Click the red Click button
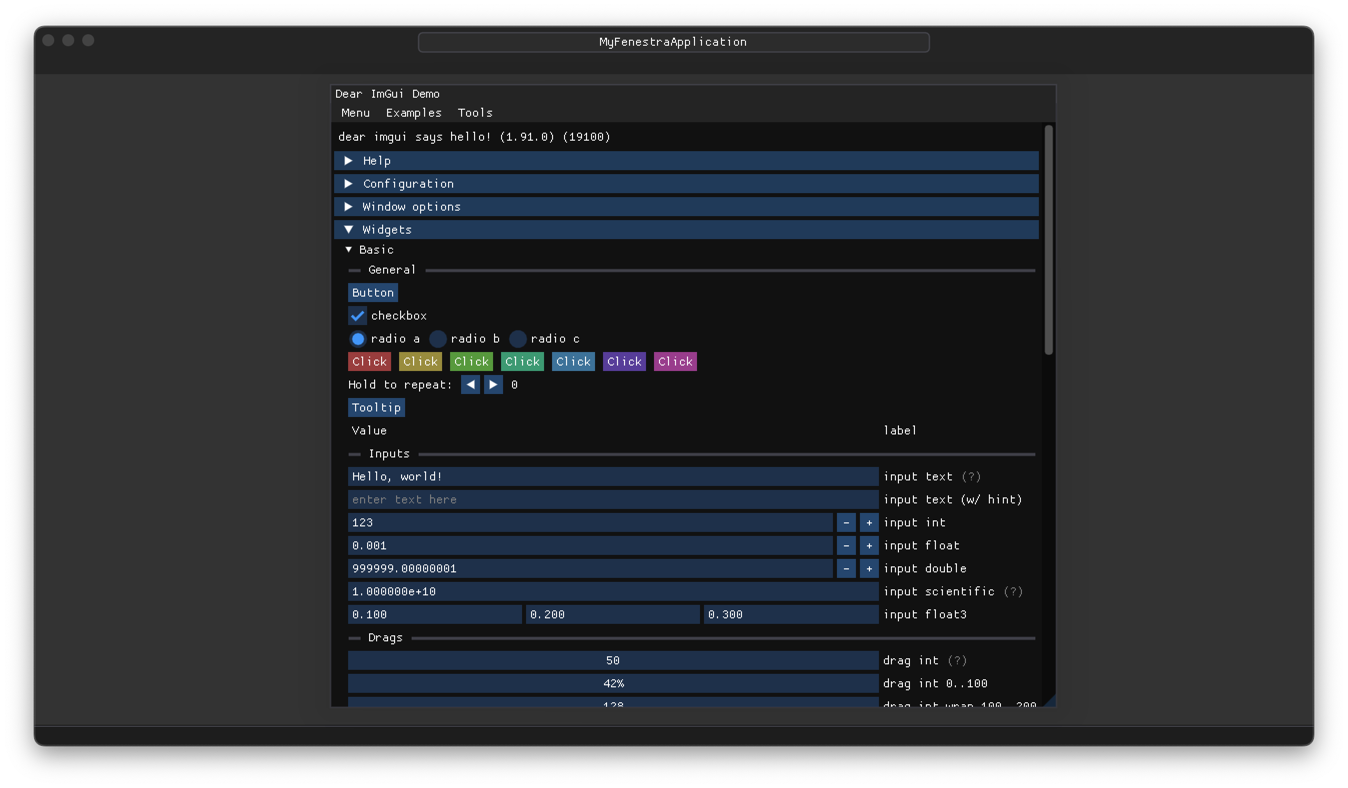The width and height of the screenshot is (1348, 788). [369, 361]
